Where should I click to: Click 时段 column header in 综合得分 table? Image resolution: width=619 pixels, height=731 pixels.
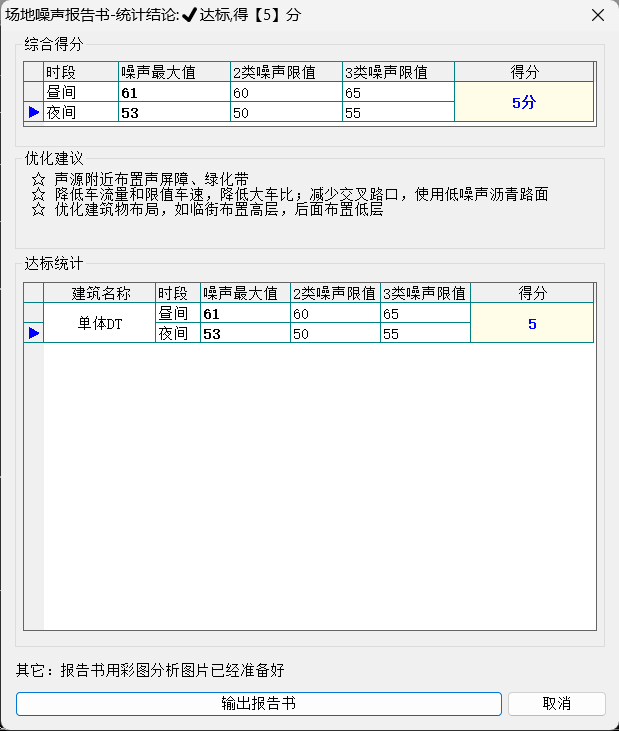[80, 72]
